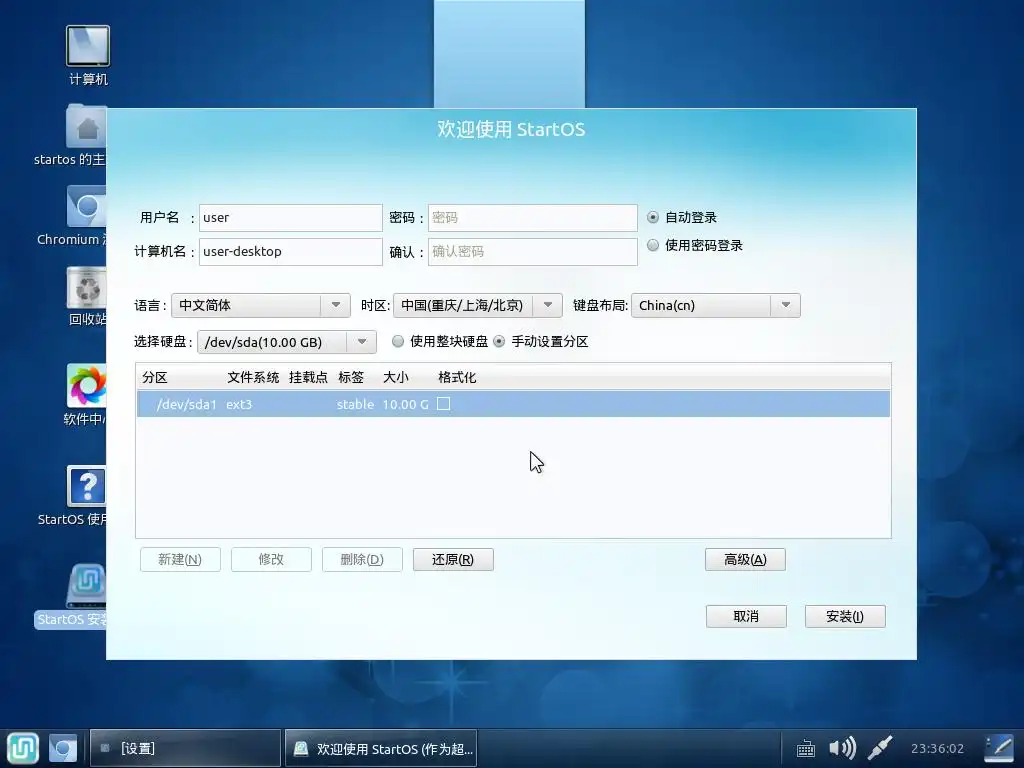The width and height of the screenshot is (1024, 768).
Task: Click the 挂载点 column header
Action: click(x=308, y=377)
